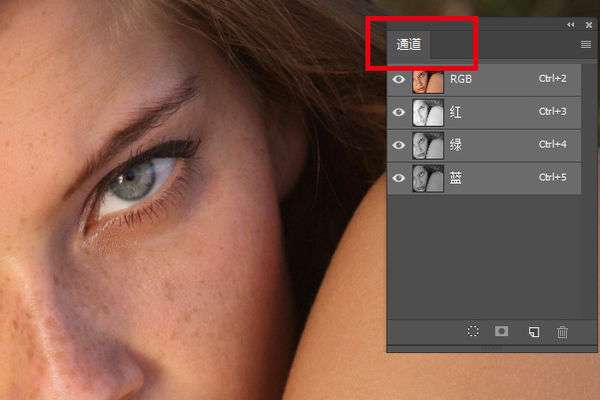Open the Channels panel menu icon
The width and height of the screenshot is (600, 400).
(x=586, y=45)
